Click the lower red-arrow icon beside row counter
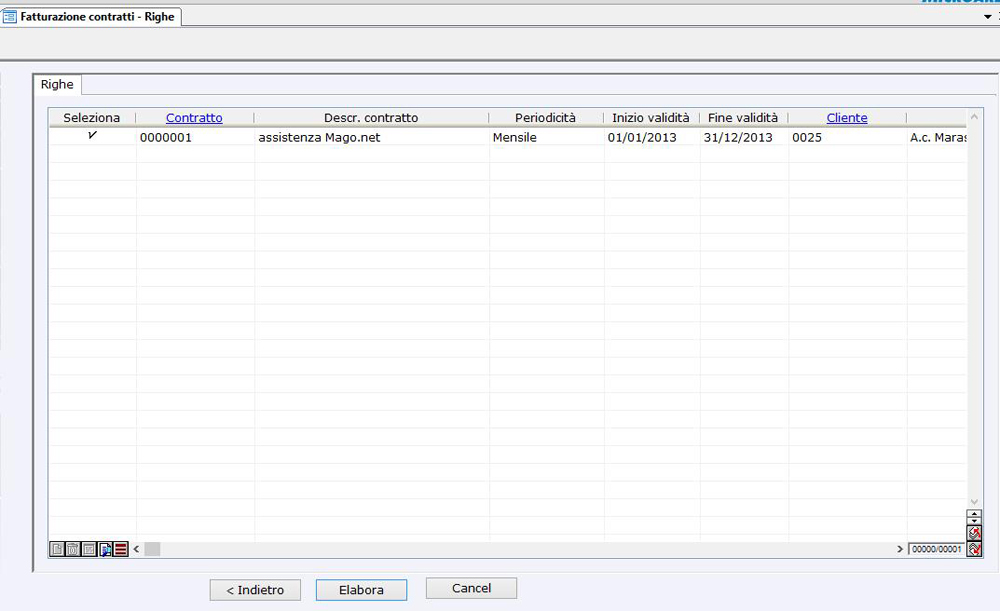This screenshot has height=611, width=1000. (x=974, y=549)
